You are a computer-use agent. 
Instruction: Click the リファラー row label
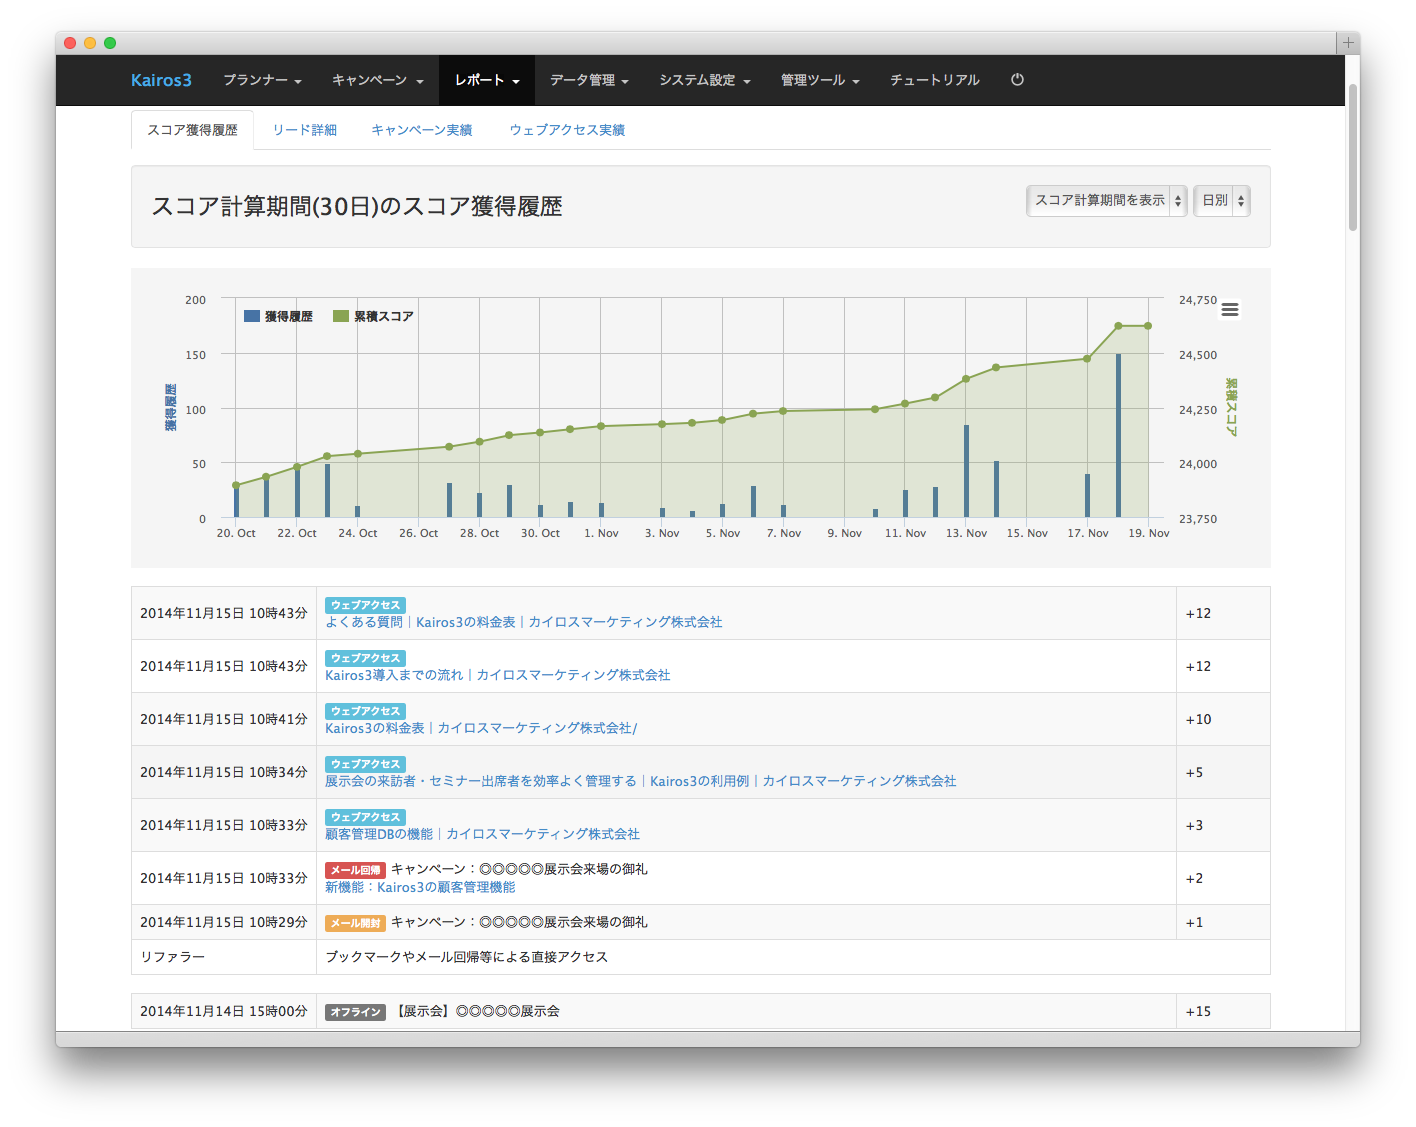(x=173, y=957)
